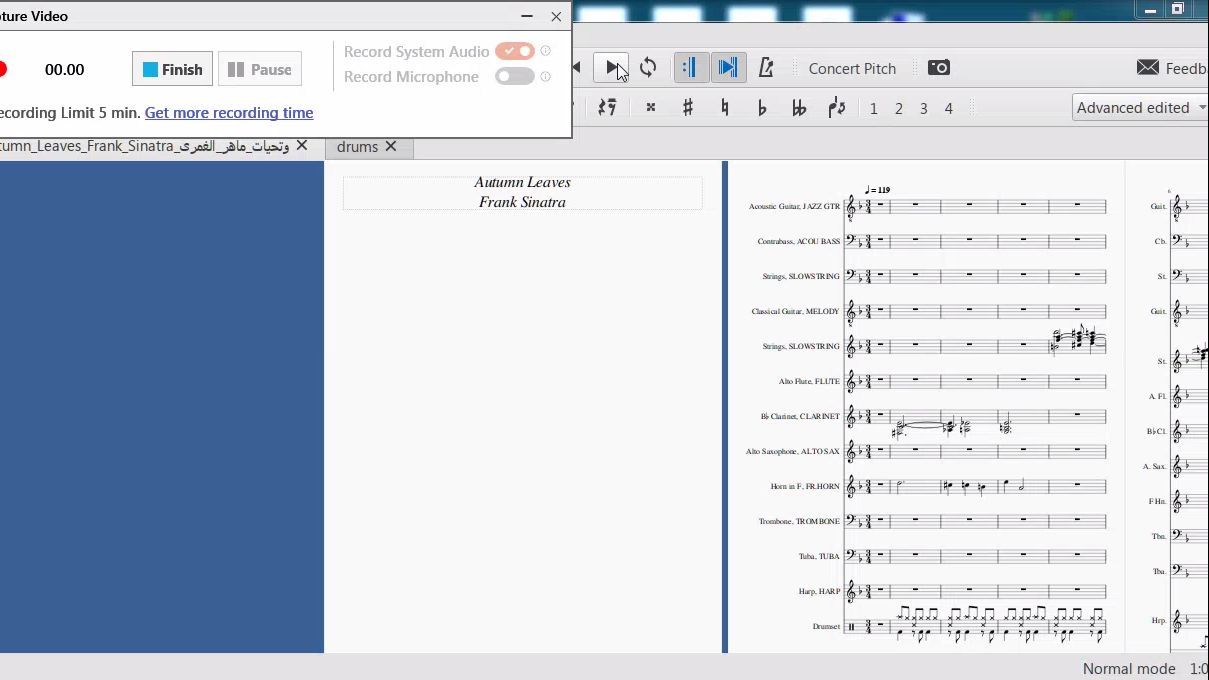
Task: Apply the flat accidental
Action: point(762,108)
